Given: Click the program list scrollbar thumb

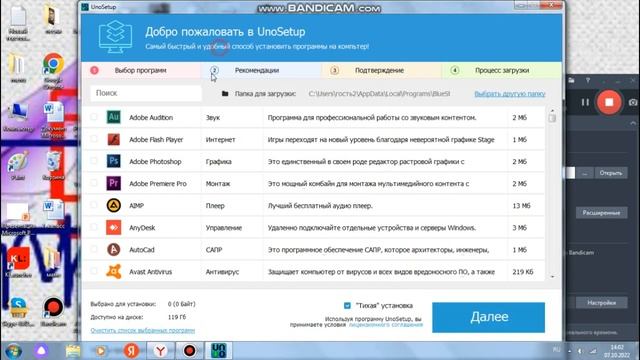Looking at the screenshot, I should pos(552,118).
